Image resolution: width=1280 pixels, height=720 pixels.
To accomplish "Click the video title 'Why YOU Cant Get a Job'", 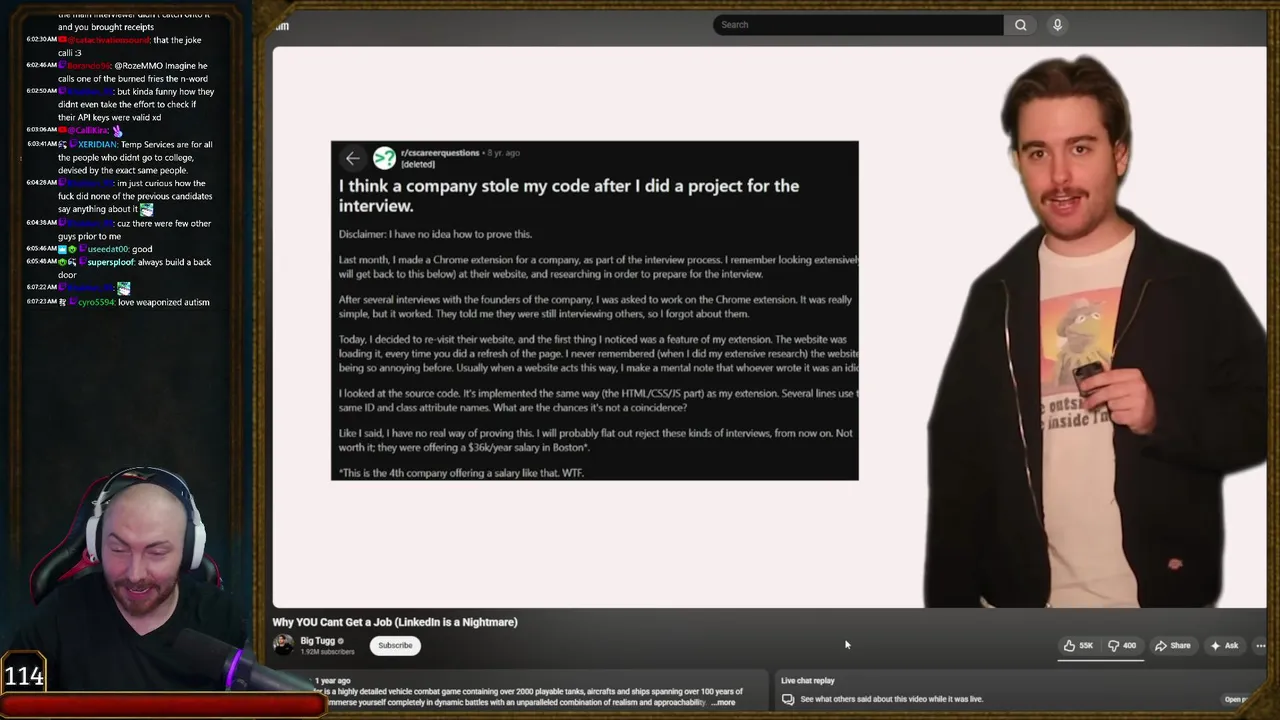I will click(395, 622).
